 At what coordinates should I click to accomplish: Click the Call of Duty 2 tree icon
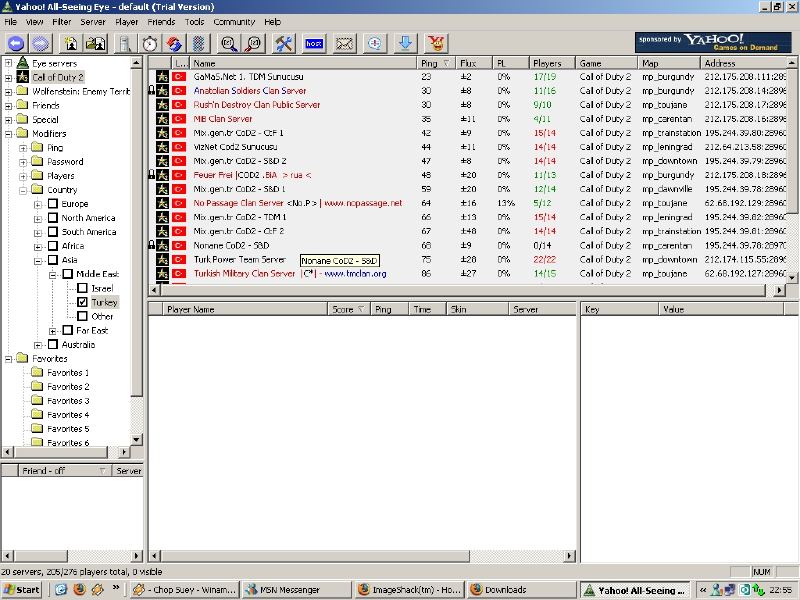tap(22, 77)
